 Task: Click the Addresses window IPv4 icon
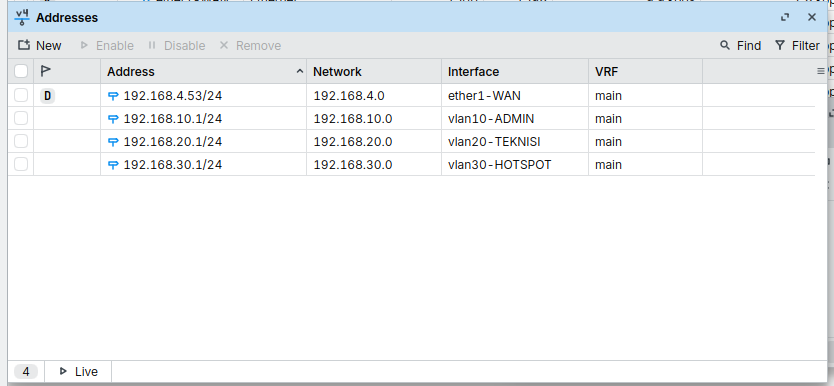(22, 18)
